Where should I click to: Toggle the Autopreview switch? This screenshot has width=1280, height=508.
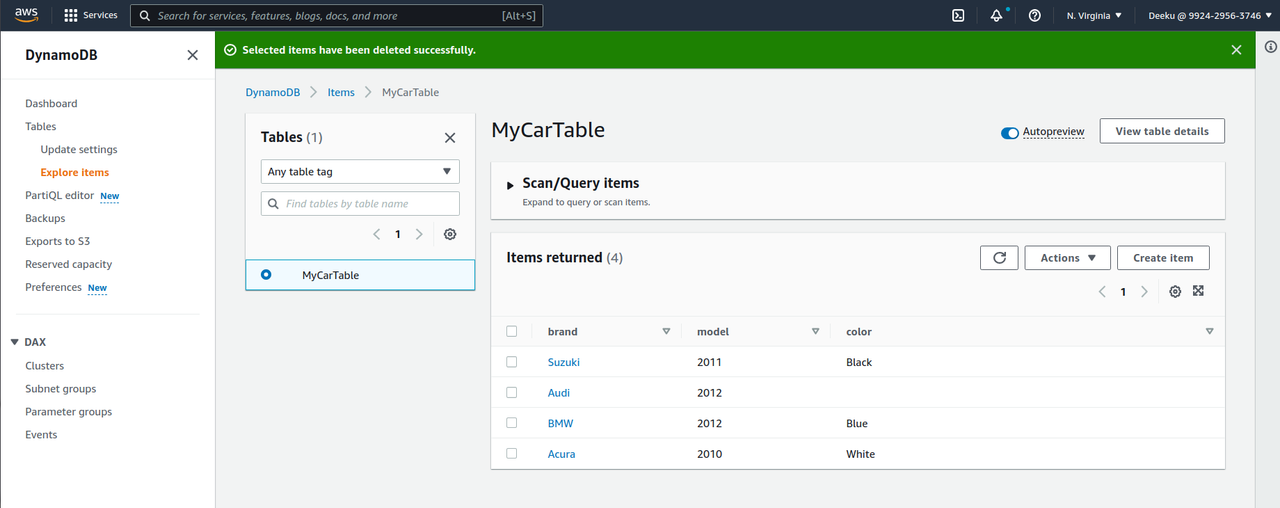click(x=1010, y=132)
